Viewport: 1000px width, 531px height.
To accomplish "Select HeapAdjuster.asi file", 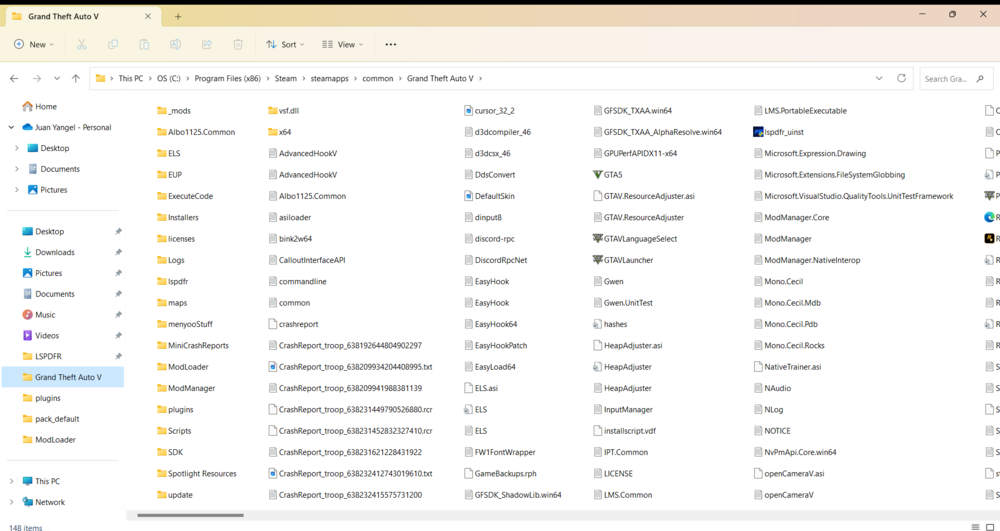I will pos(628,346).
